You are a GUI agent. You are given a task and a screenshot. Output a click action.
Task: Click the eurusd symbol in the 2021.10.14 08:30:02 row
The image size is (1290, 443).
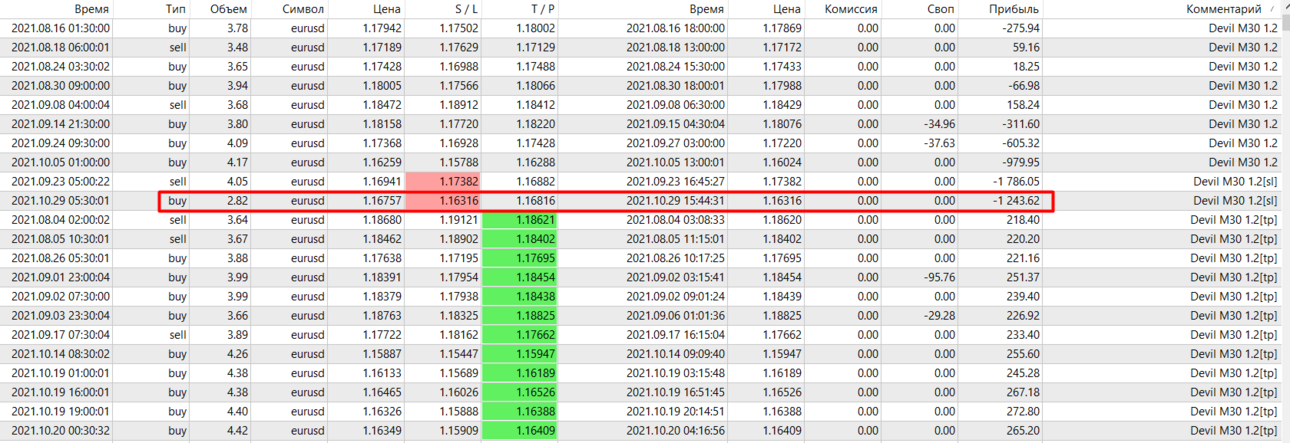[306, 354]
